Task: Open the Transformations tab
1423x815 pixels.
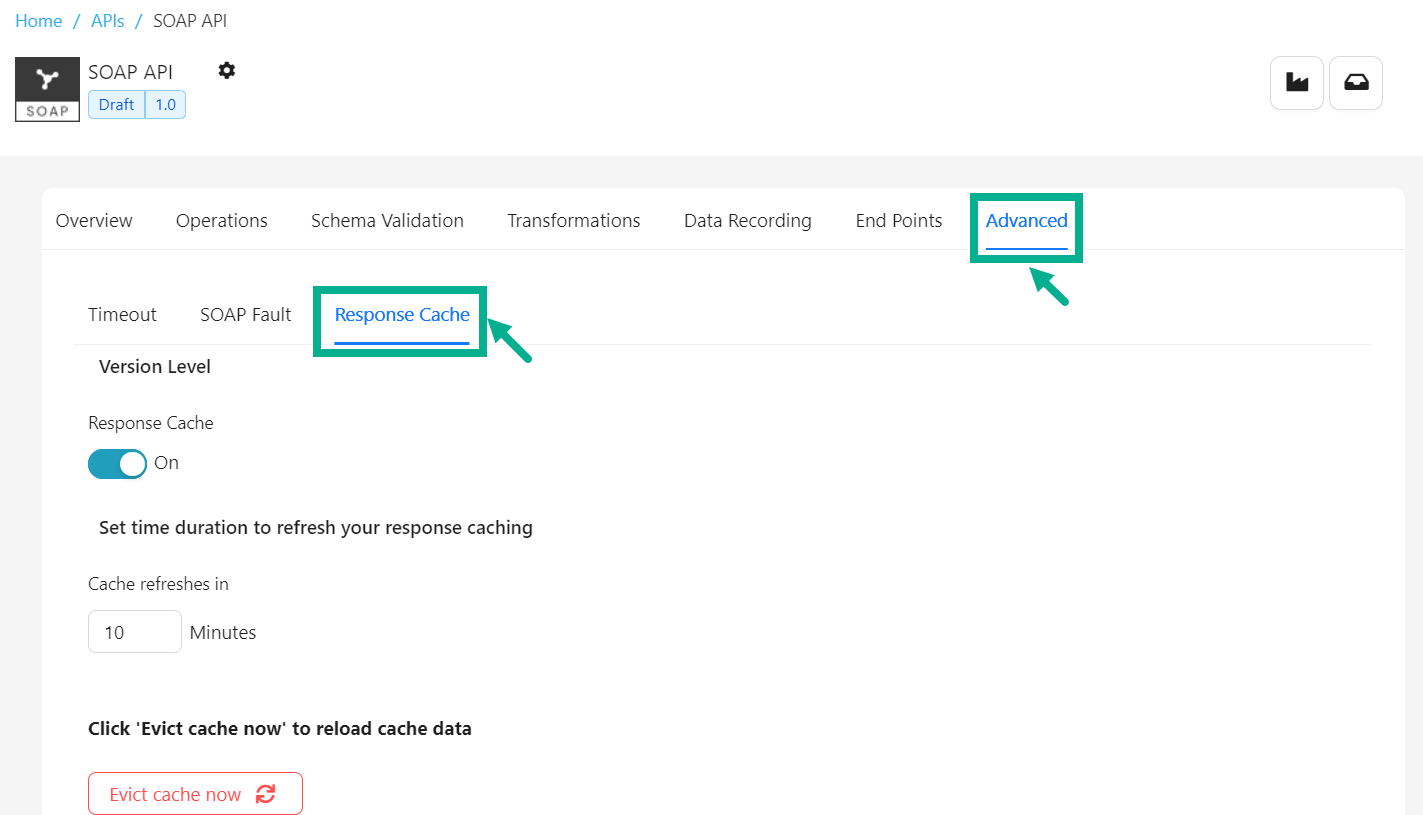Action: coord(573,221)
